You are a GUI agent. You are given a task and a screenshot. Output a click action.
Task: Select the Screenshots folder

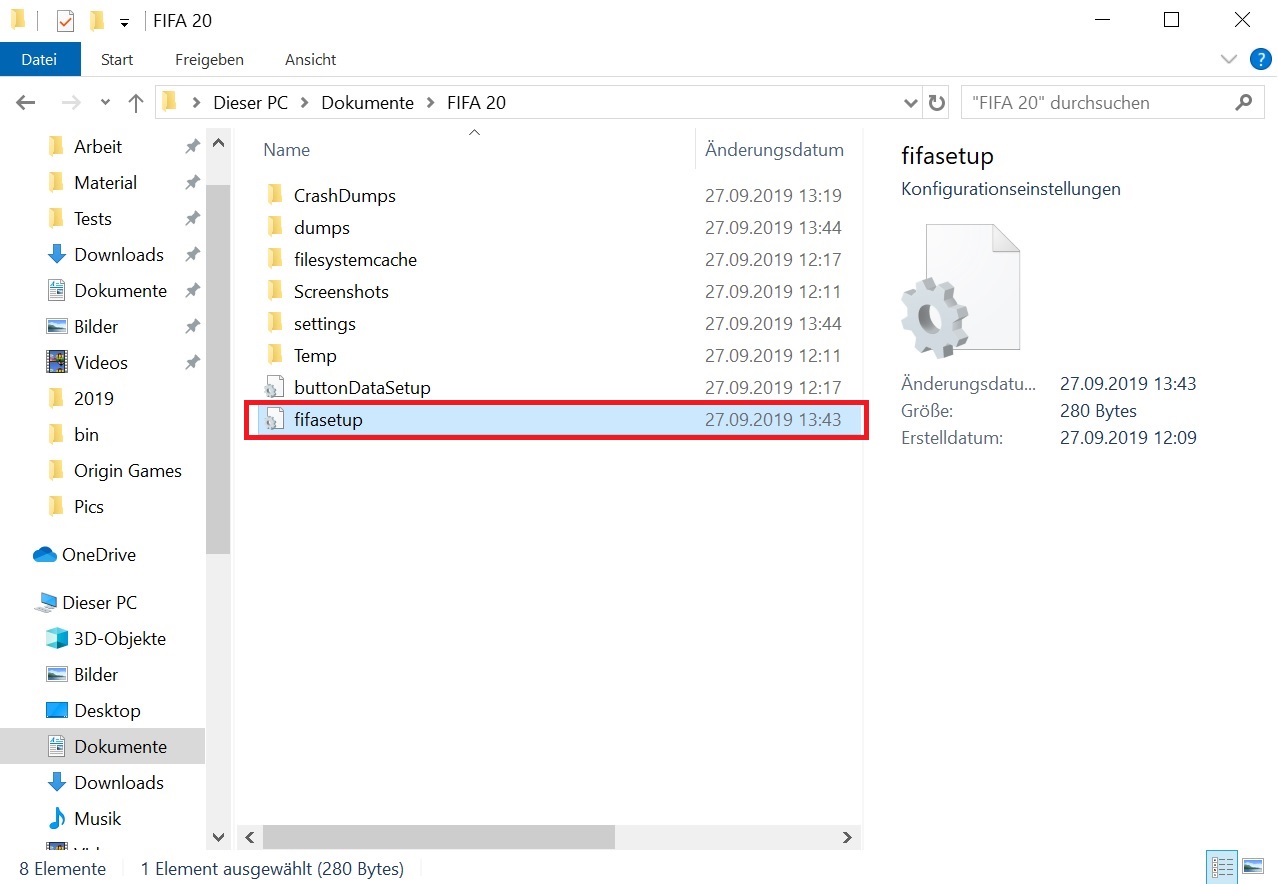[x=341, y=291]
